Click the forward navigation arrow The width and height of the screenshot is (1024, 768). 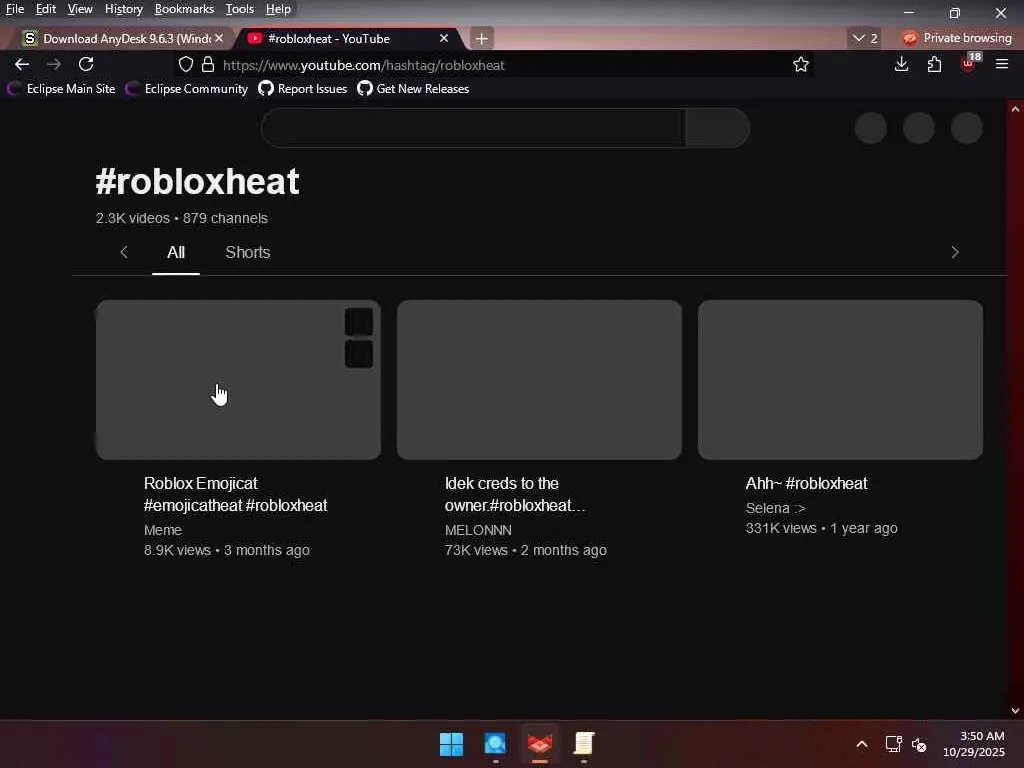(x=54, y=65)
